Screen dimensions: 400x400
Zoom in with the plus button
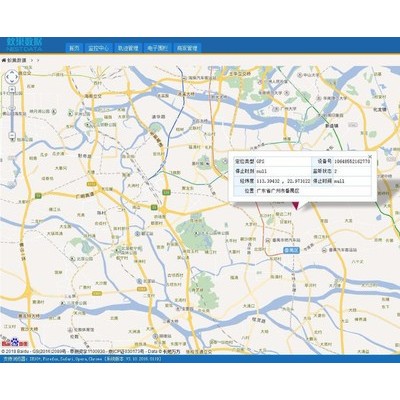click(12, 90)
